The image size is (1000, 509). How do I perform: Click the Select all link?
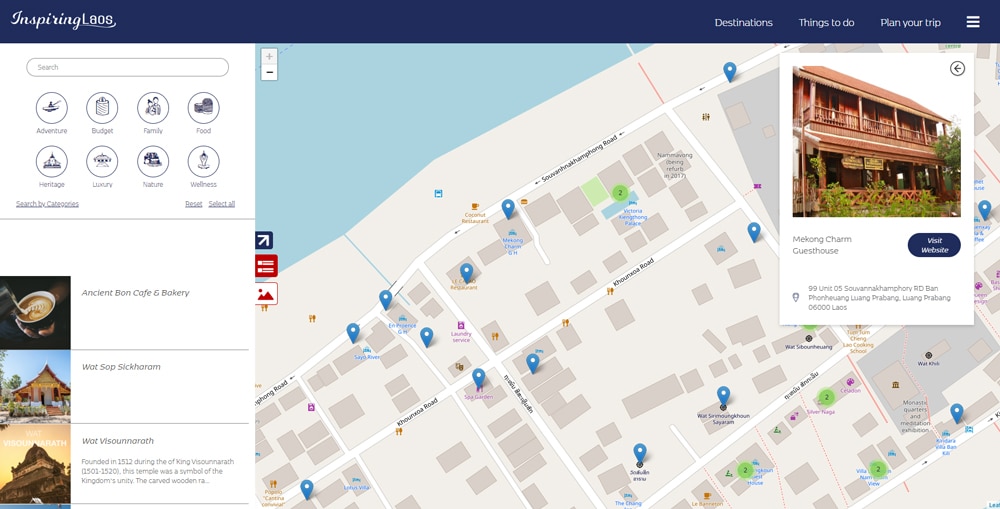coord(221,204)
